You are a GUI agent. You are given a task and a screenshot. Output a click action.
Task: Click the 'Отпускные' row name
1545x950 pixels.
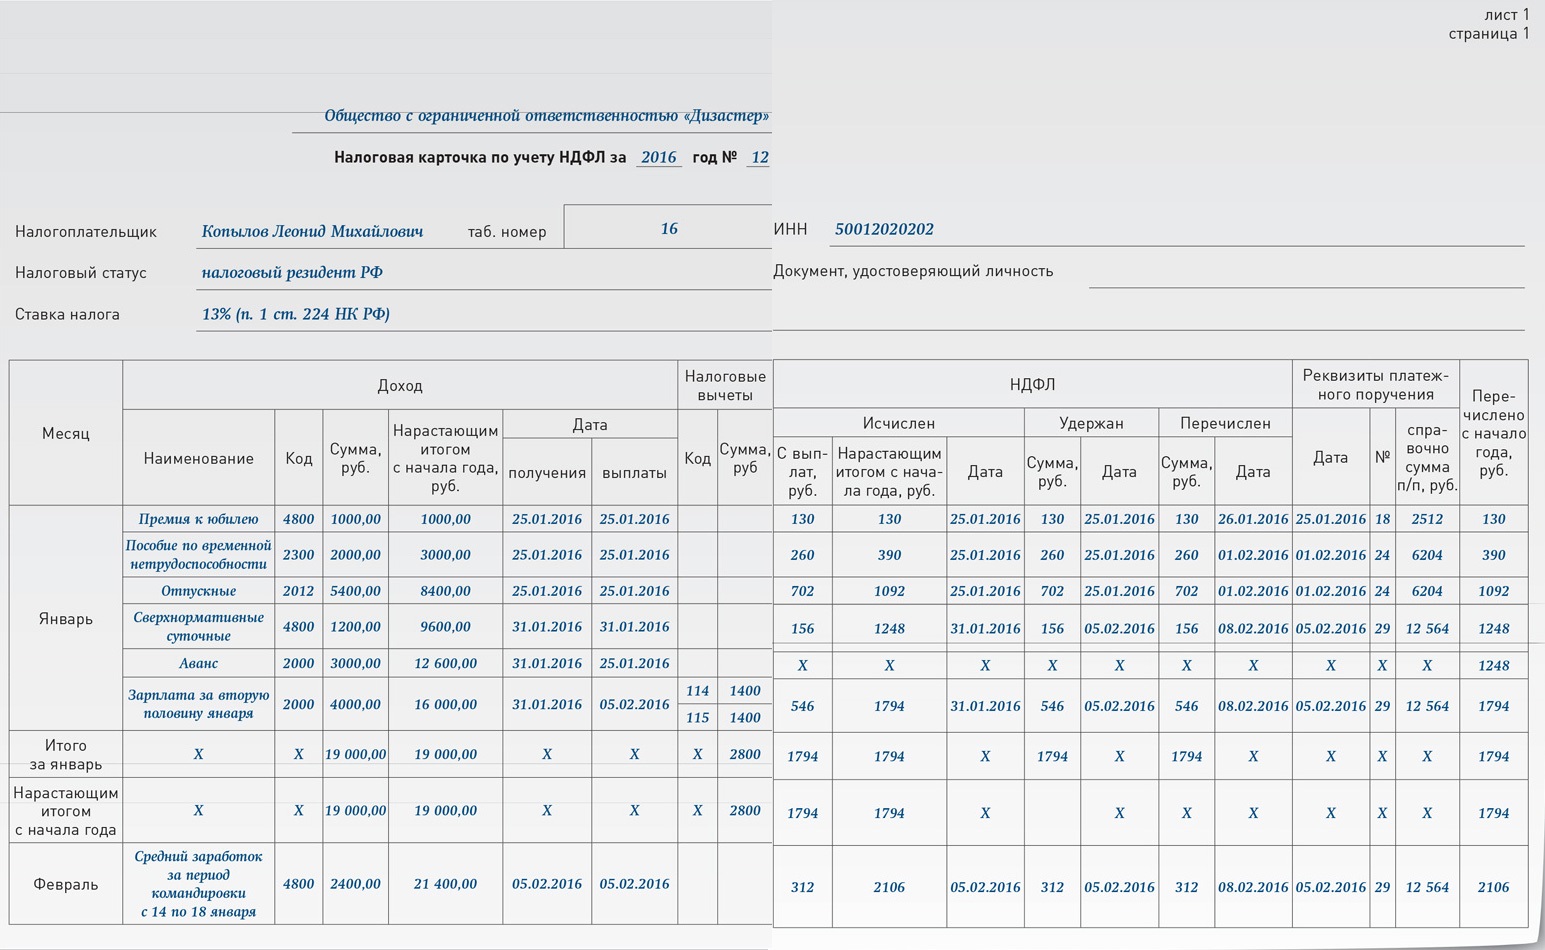[198, 591]
